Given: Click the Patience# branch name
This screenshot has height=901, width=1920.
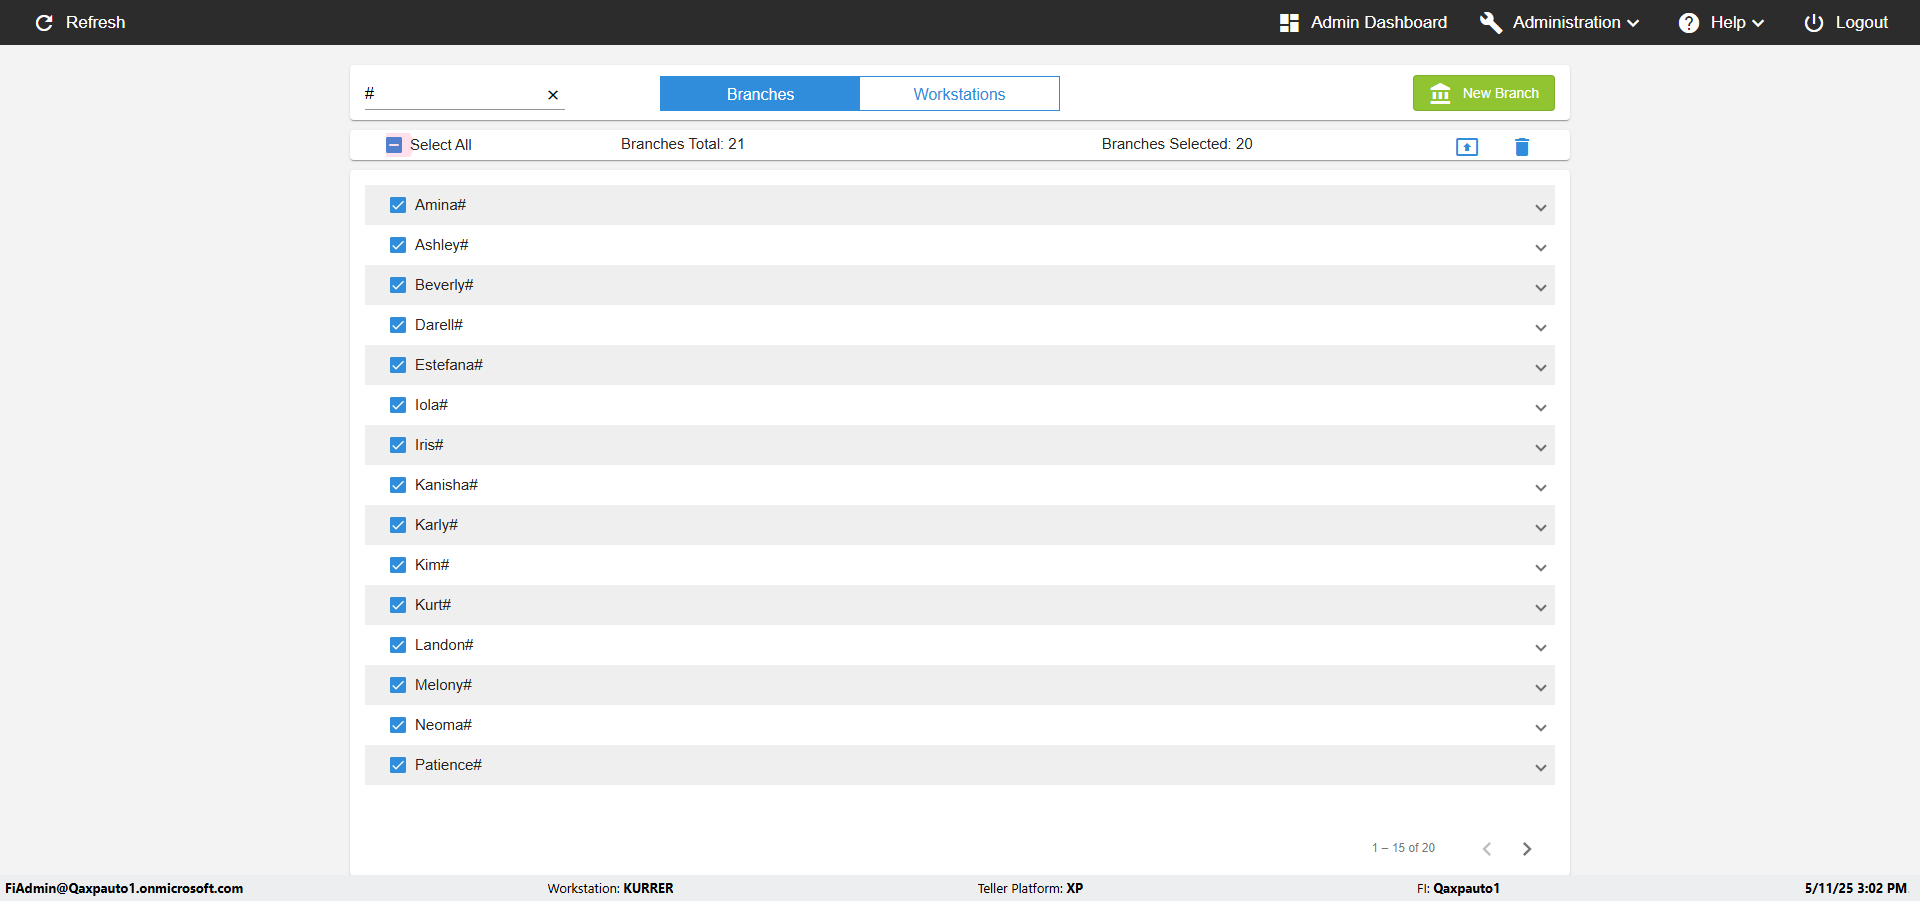Looking at the screenshot, I should [448, 765].
